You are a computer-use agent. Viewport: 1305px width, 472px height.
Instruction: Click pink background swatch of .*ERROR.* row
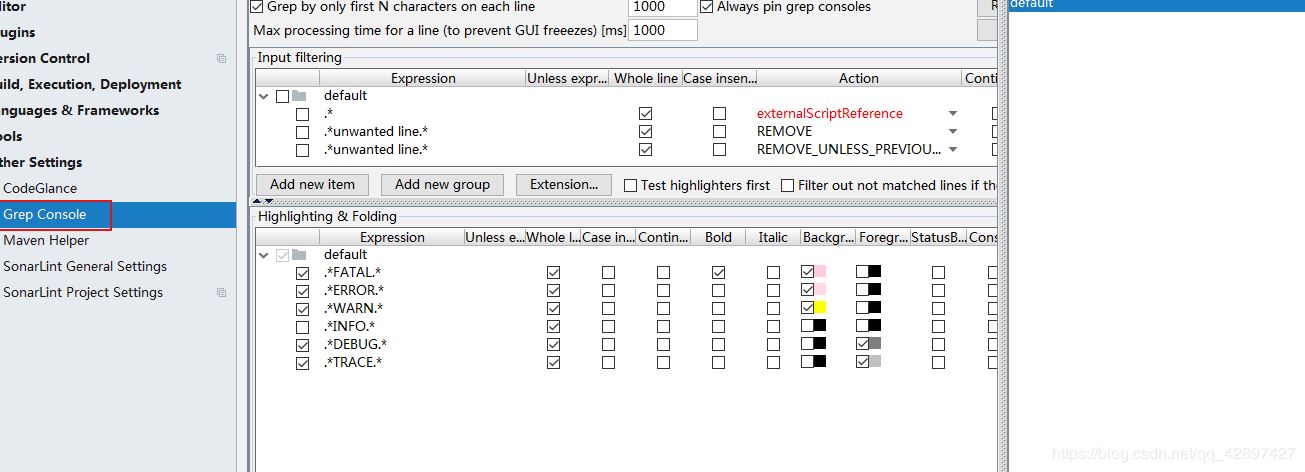pyautogui.click(x=820, y=291)
